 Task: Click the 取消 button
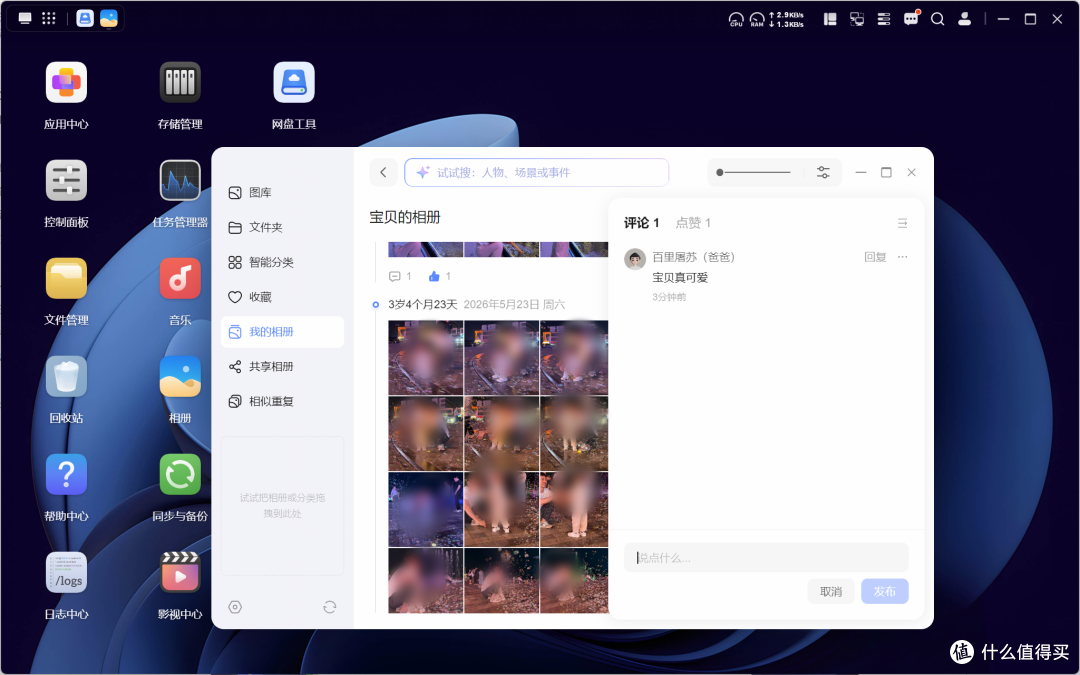(x=831, y=592)
